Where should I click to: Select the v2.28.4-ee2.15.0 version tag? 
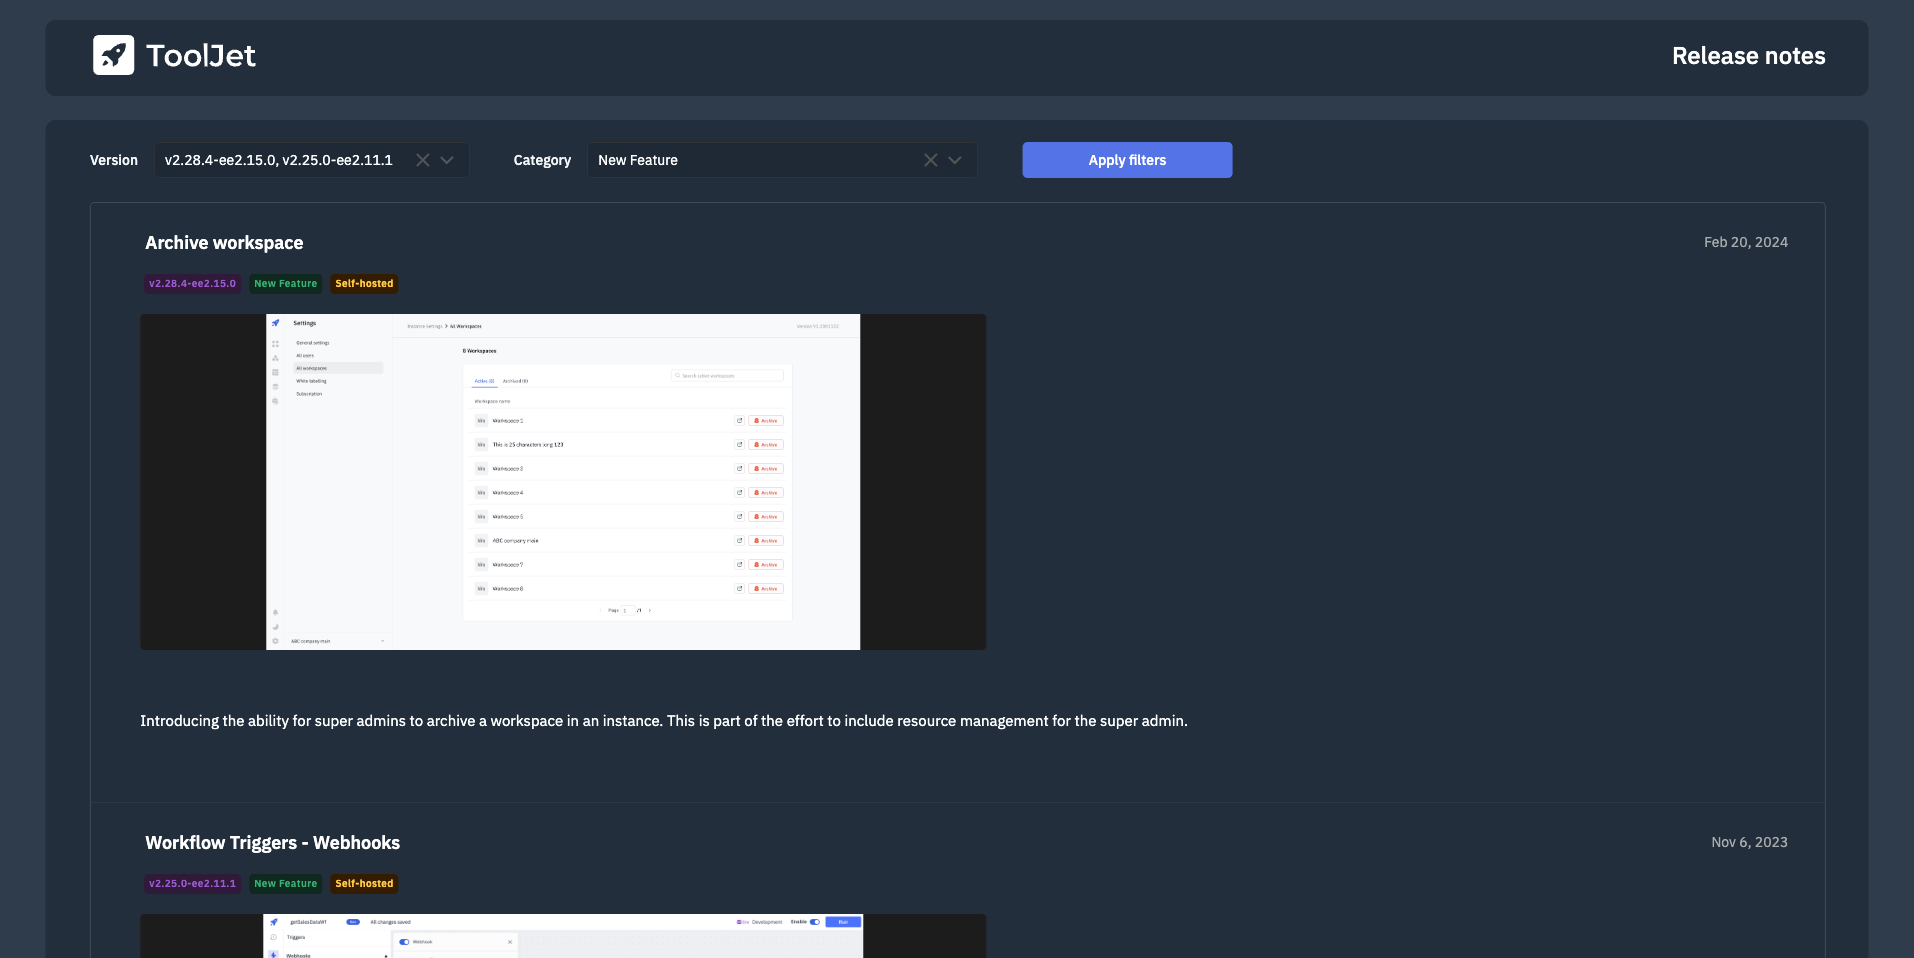click(192, 284)
